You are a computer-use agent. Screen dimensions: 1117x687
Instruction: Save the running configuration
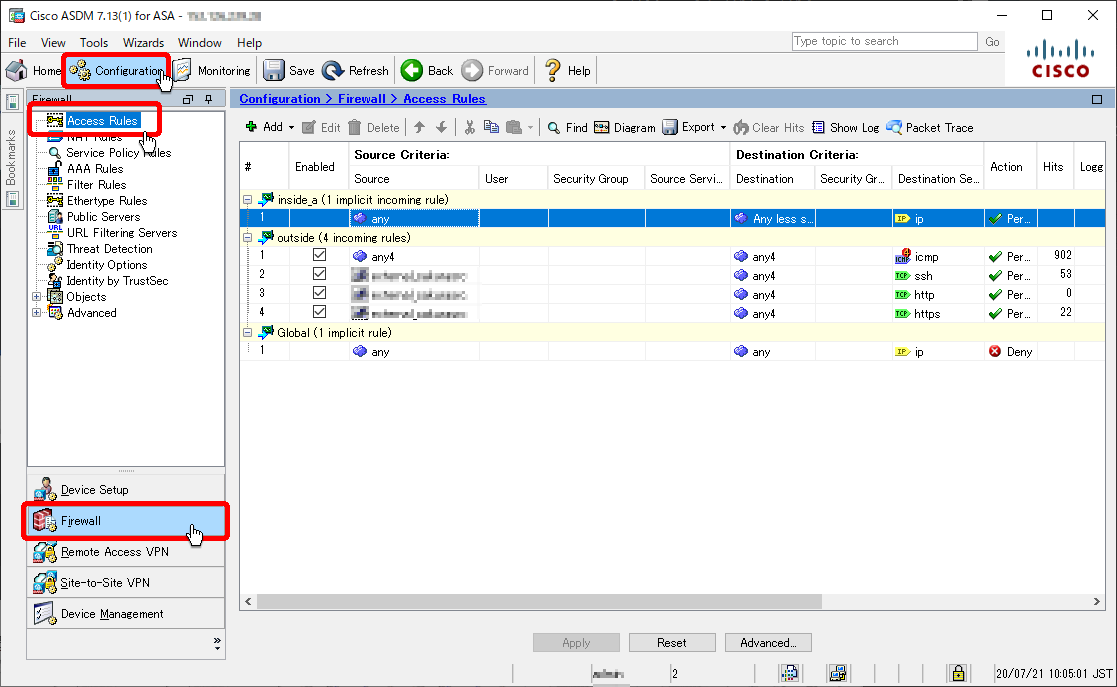[289, 71]
